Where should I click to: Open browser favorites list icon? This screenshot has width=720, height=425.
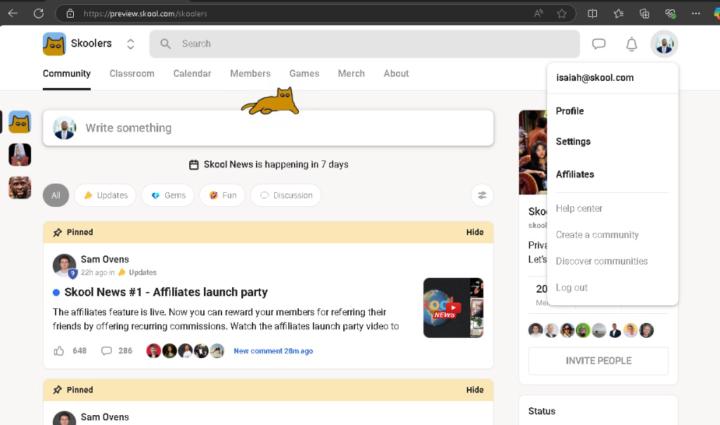pos(619,13)
